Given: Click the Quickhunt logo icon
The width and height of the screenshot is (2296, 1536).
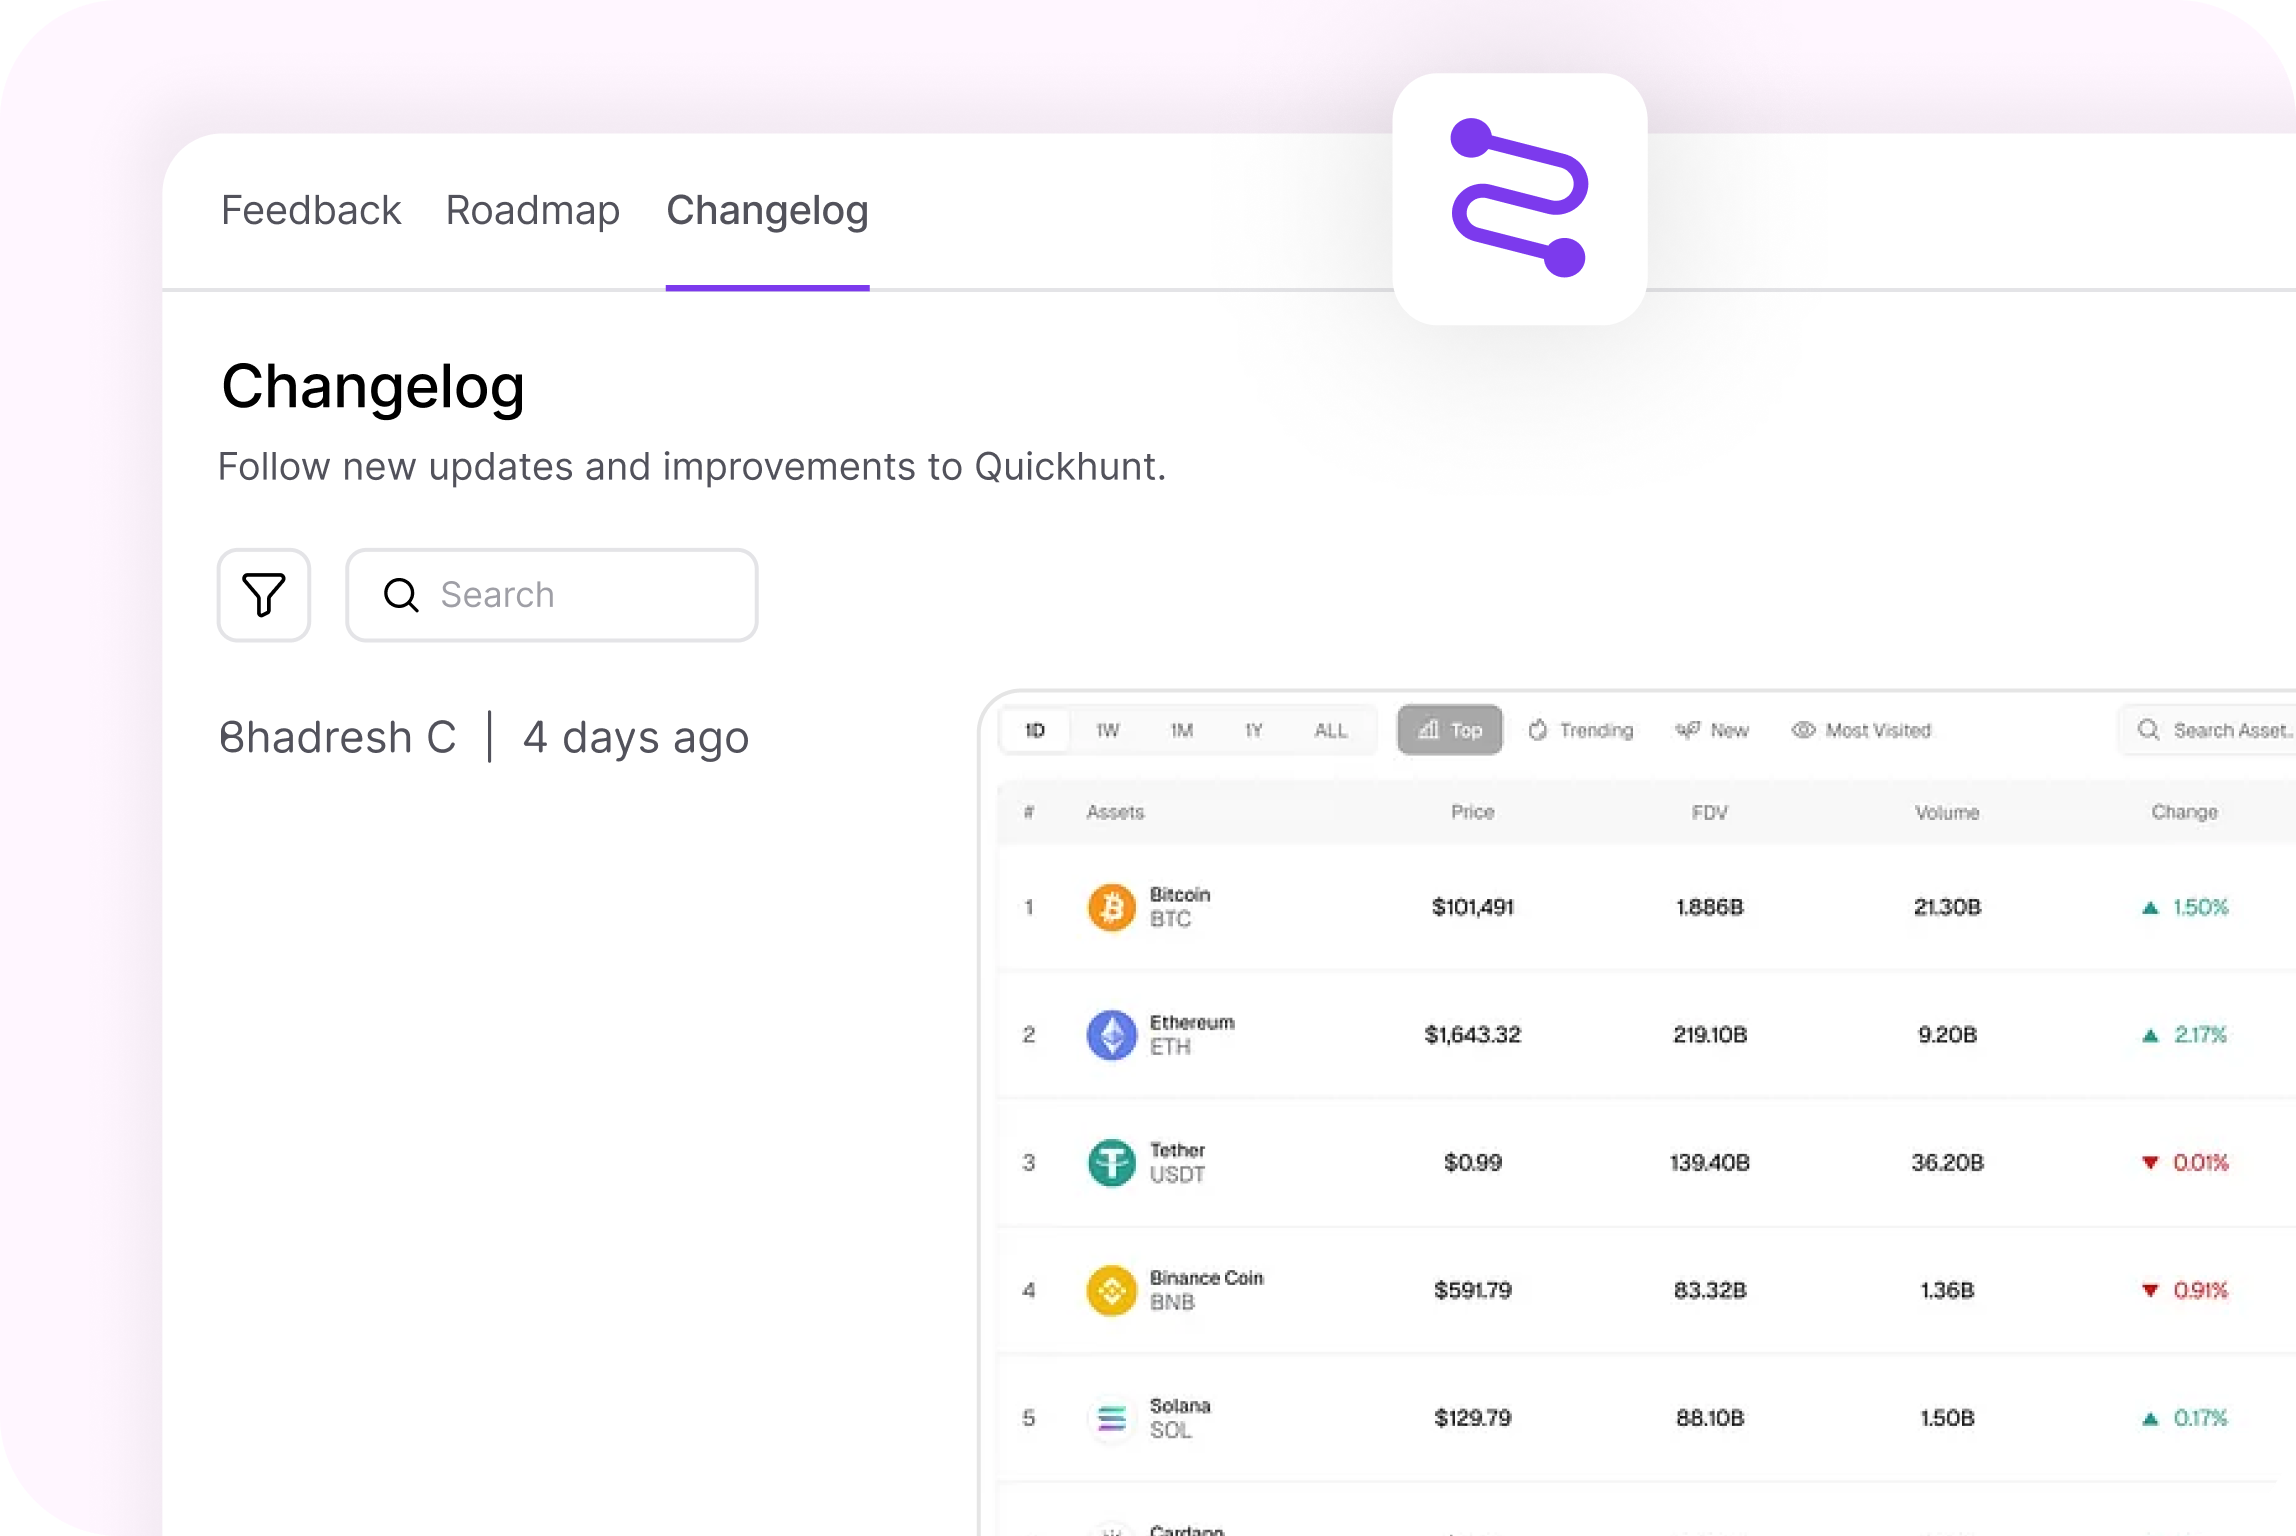Looking at the screenshot, I should 1519,198.
